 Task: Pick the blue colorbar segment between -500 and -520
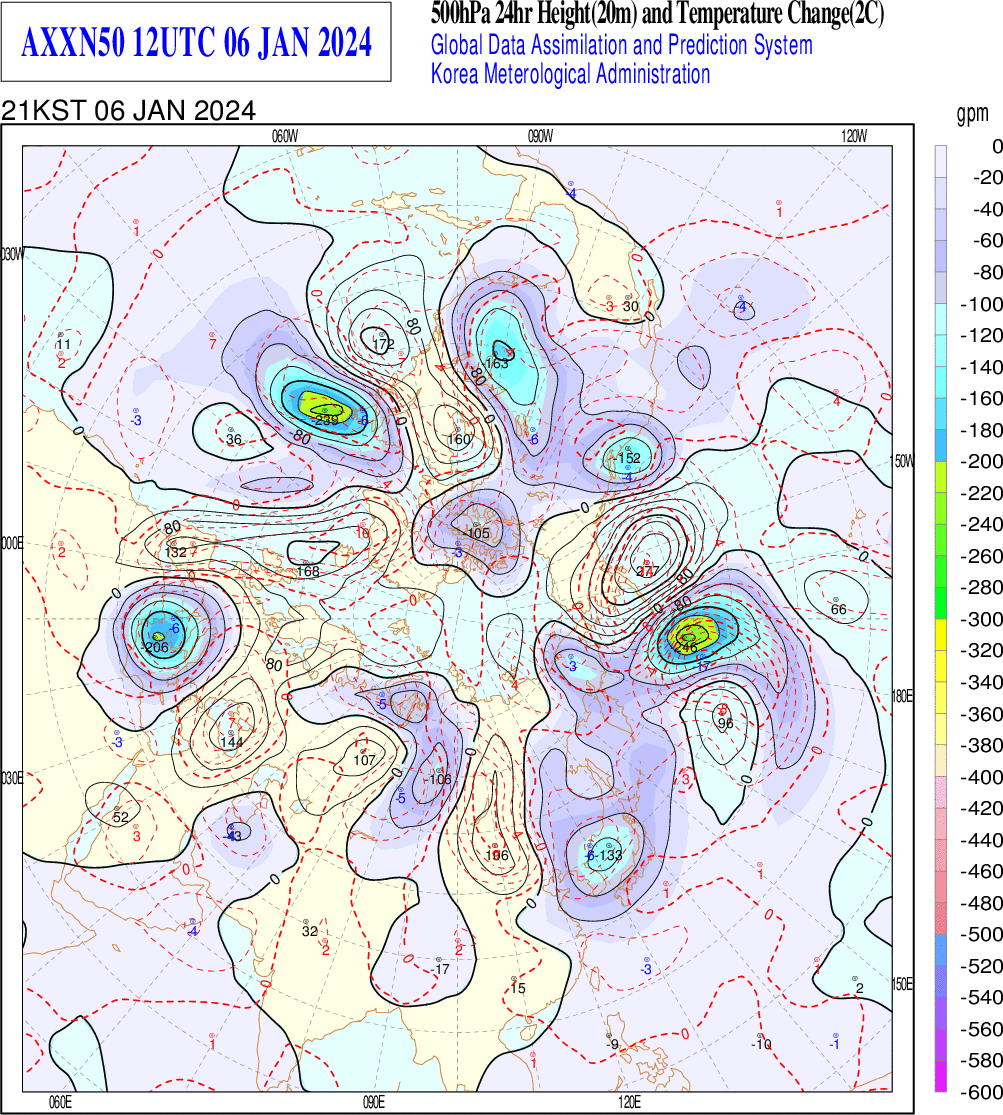coord(940,949)
